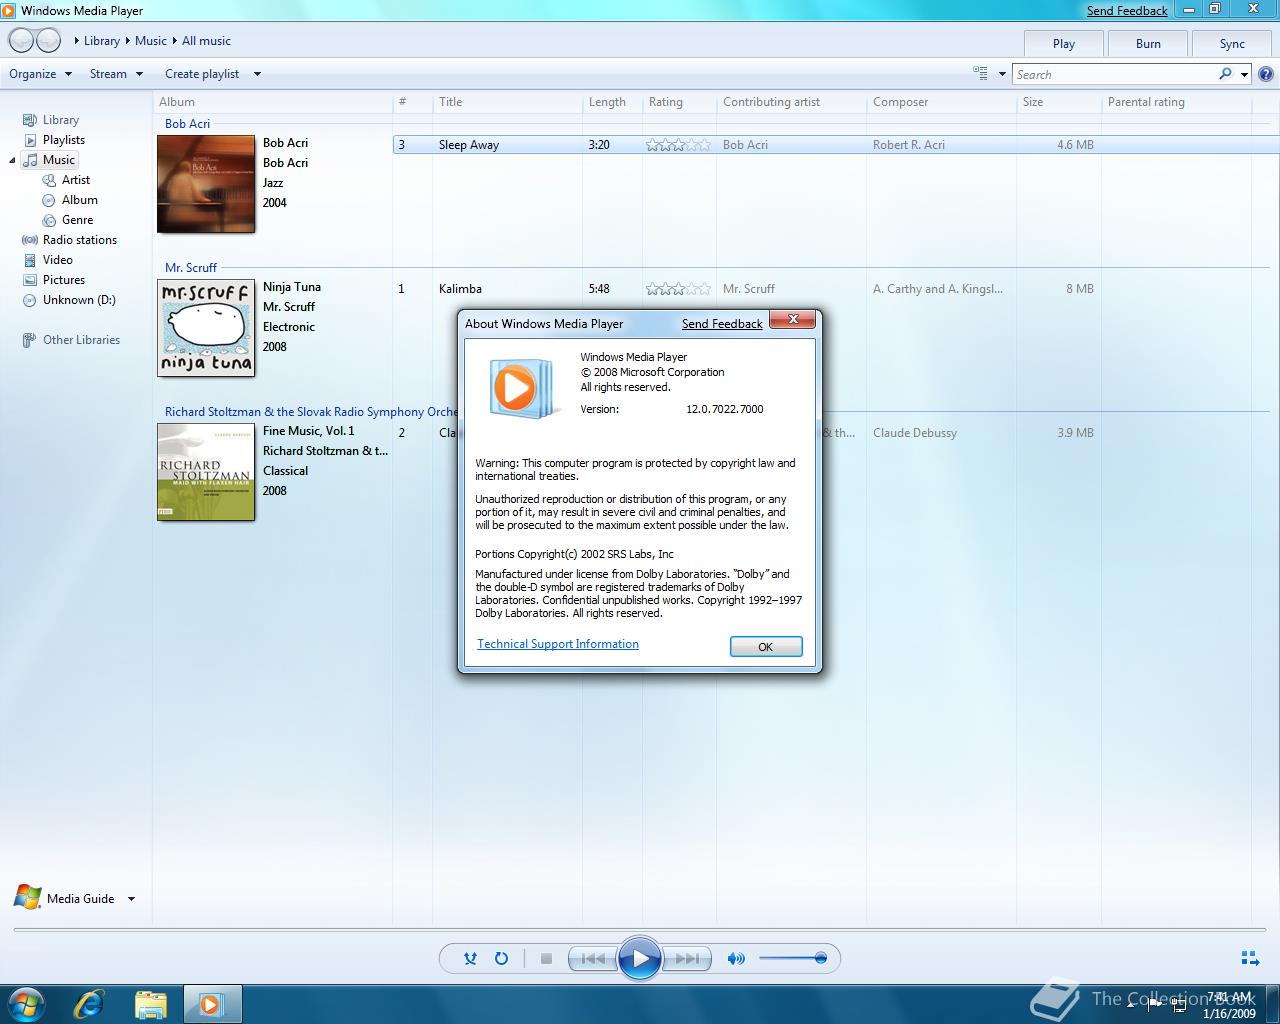The width and height of the screenshot is (1280, 1024).
Task: Open Technical Support Information link
Action: pos(558,644)
